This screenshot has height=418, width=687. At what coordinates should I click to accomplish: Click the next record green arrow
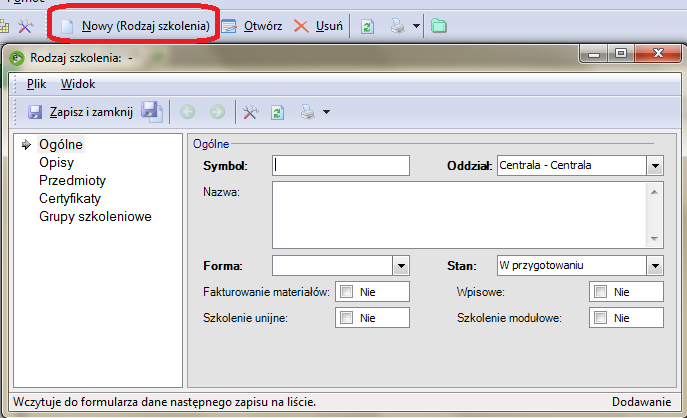pyautogui.click(x=217, y=112)
